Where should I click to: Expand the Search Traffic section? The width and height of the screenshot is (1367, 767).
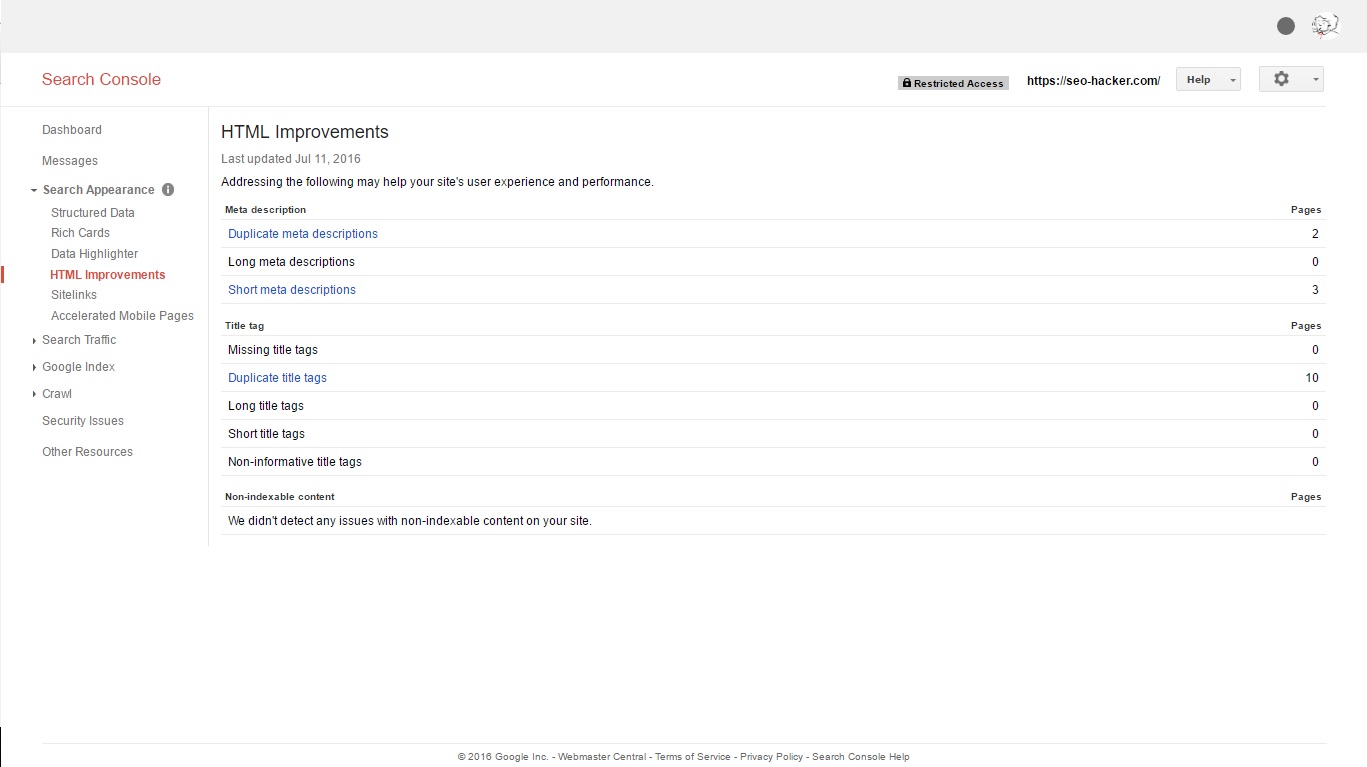(79, 340)
